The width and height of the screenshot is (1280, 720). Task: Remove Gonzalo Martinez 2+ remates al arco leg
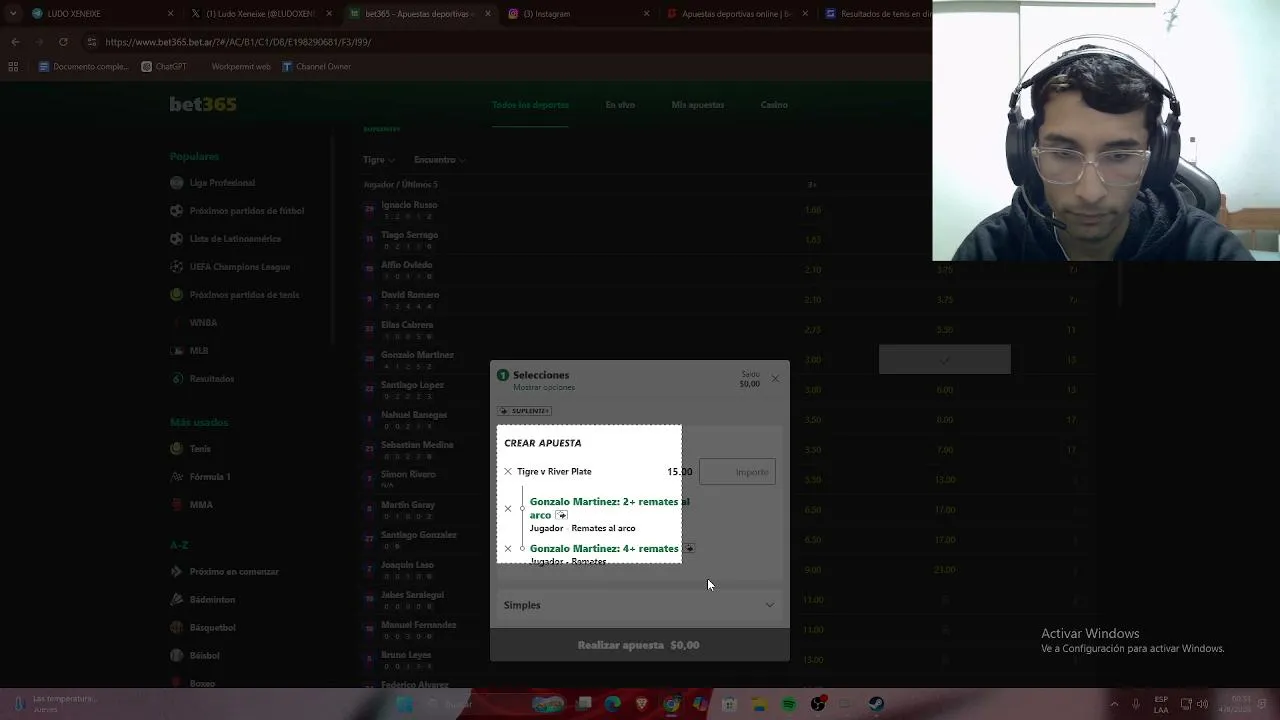pos(508,509)
